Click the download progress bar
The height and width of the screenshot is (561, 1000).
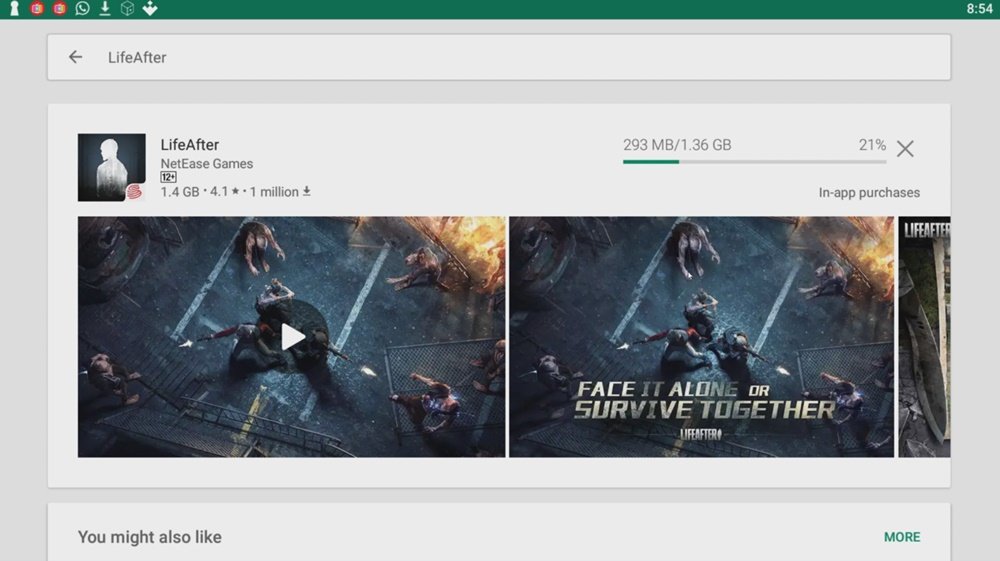(x=754, y=162)
